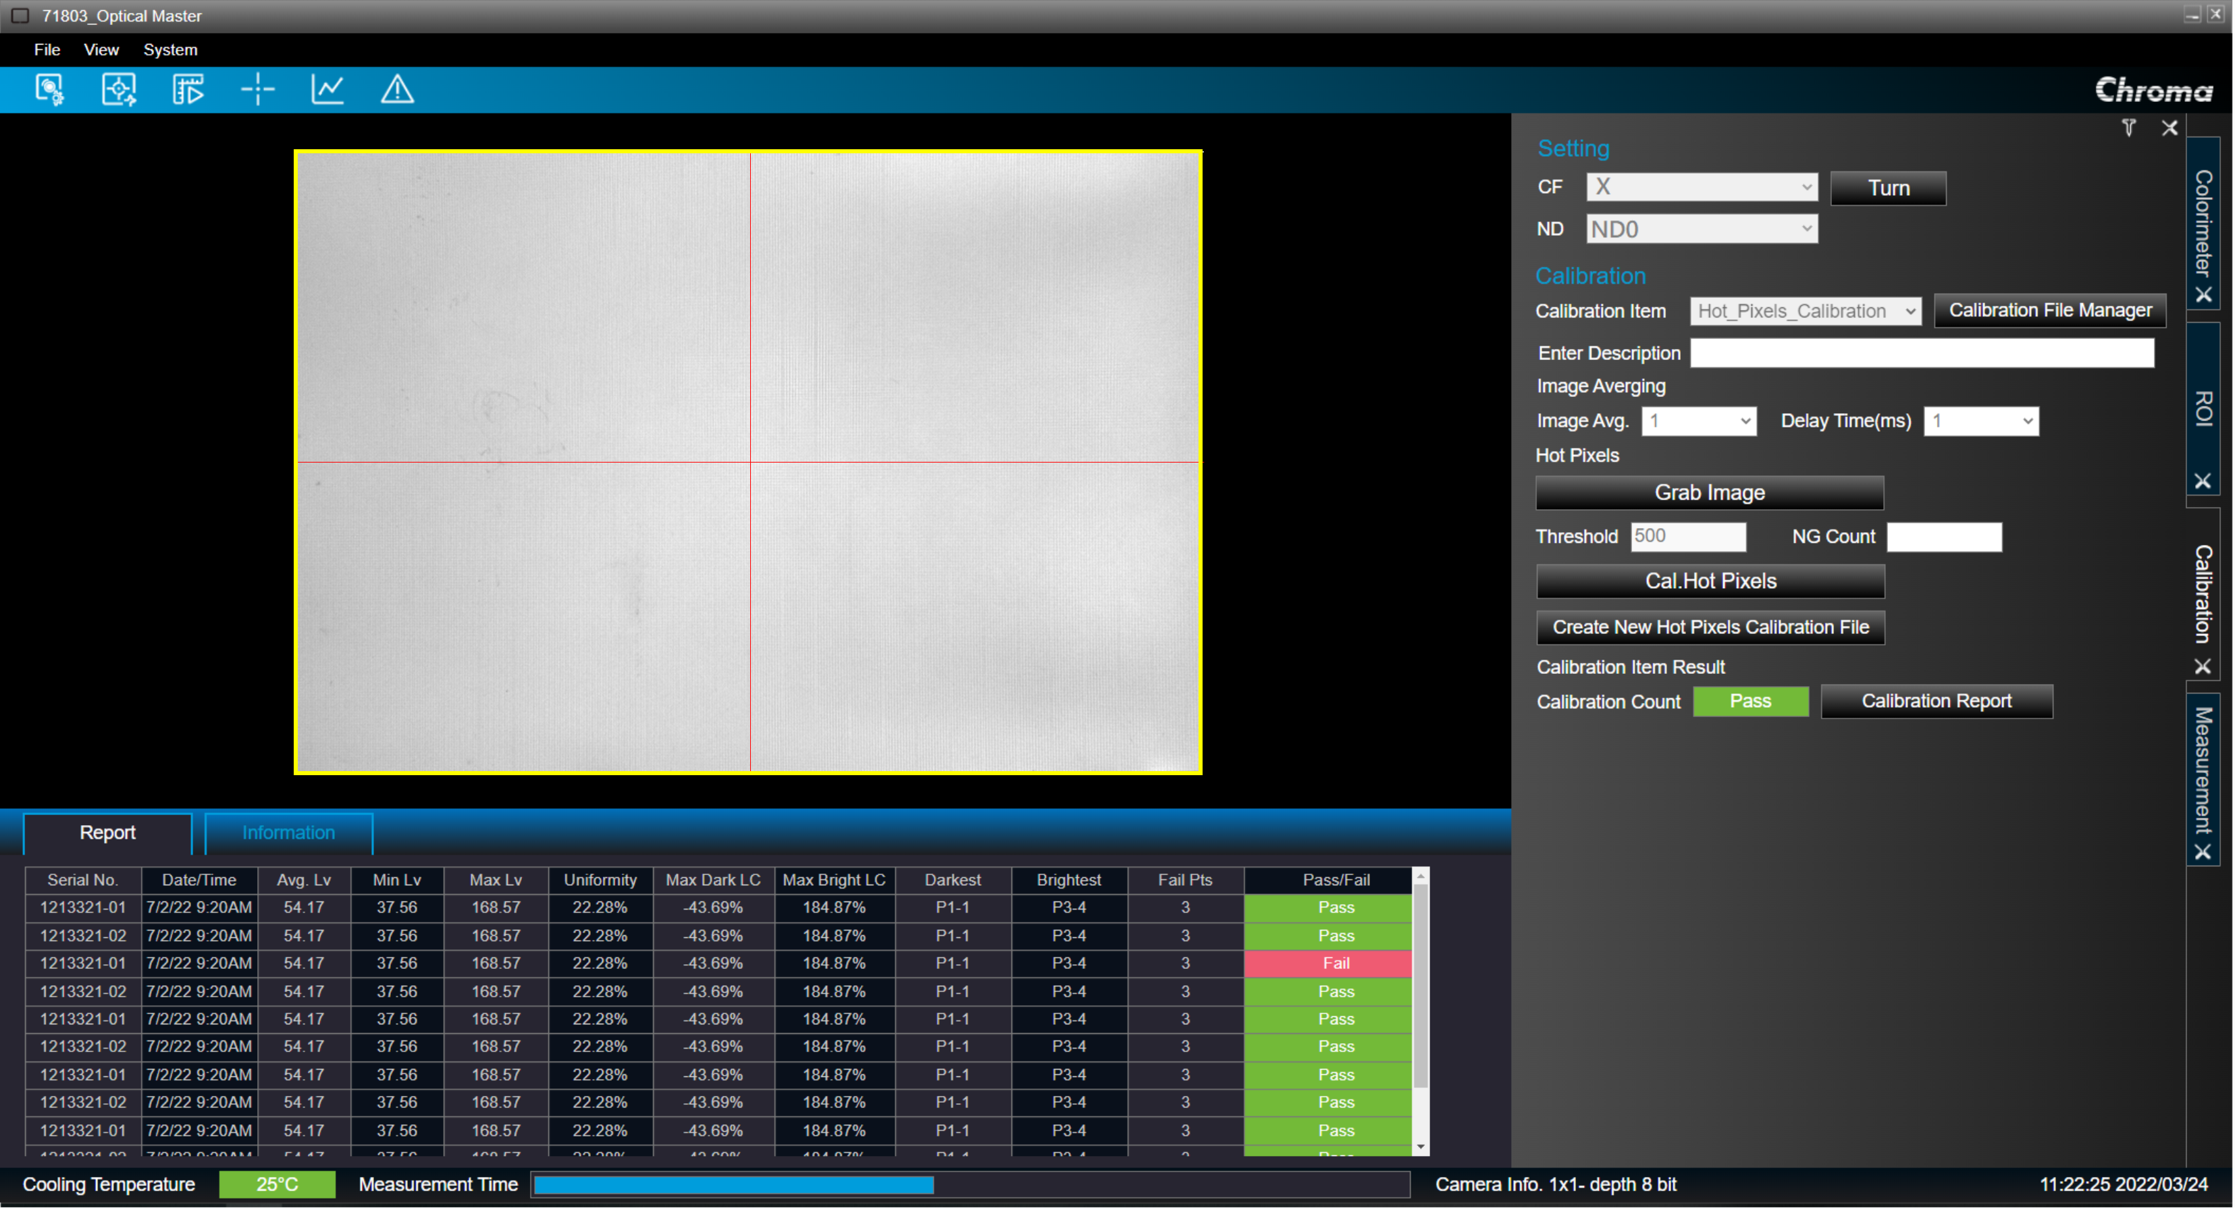2235x1208 pixels.
Task: Open the ND0 filter dropdown
Action: tap(1702, 229)
